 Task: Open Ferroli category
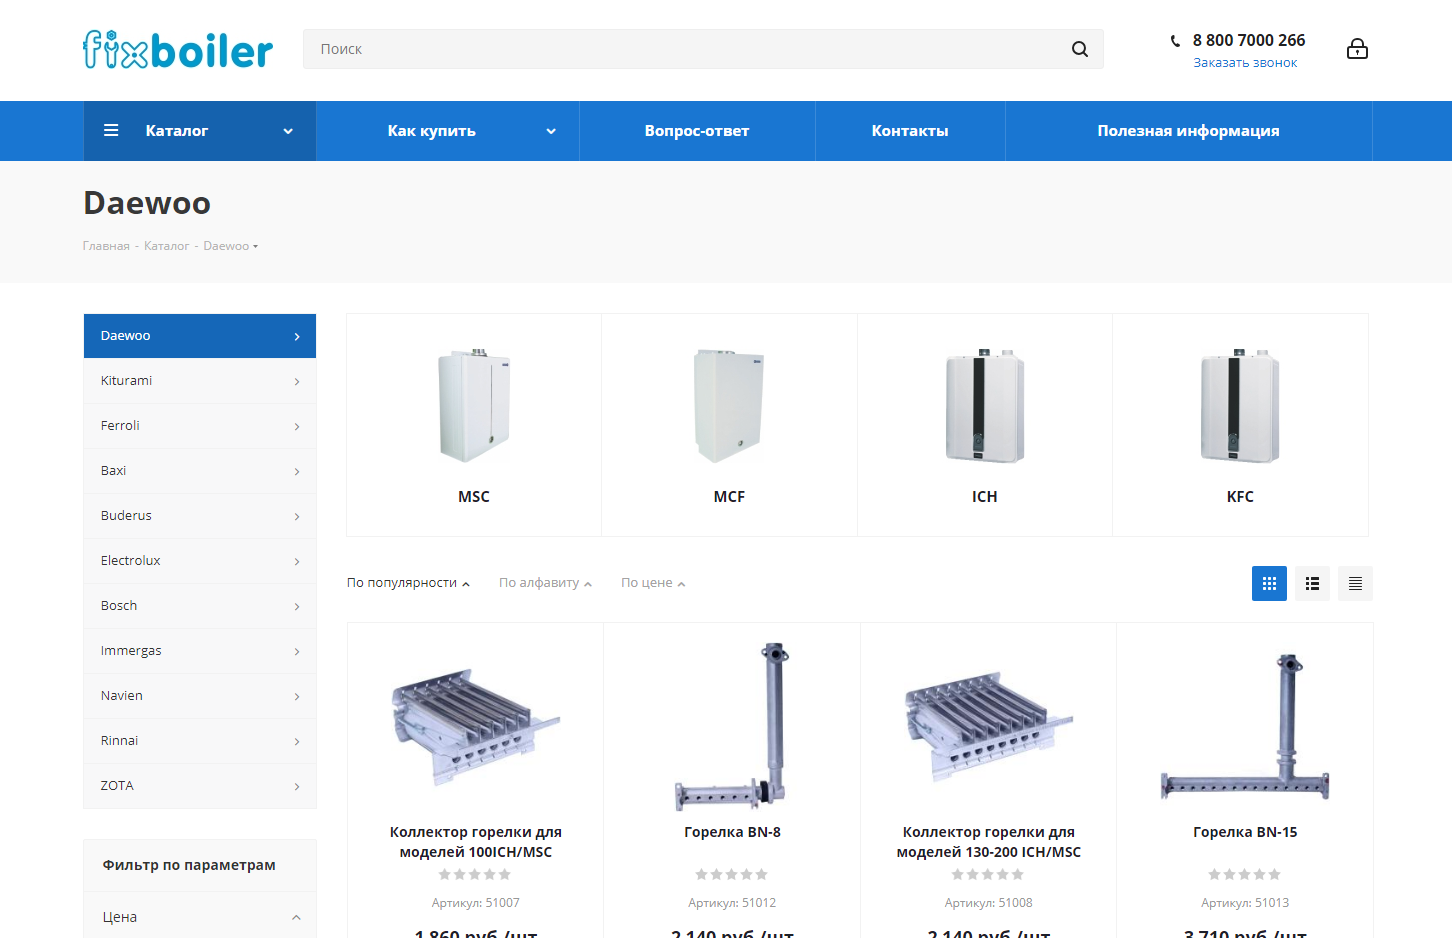pyautogui.click(x=200, y=426)
